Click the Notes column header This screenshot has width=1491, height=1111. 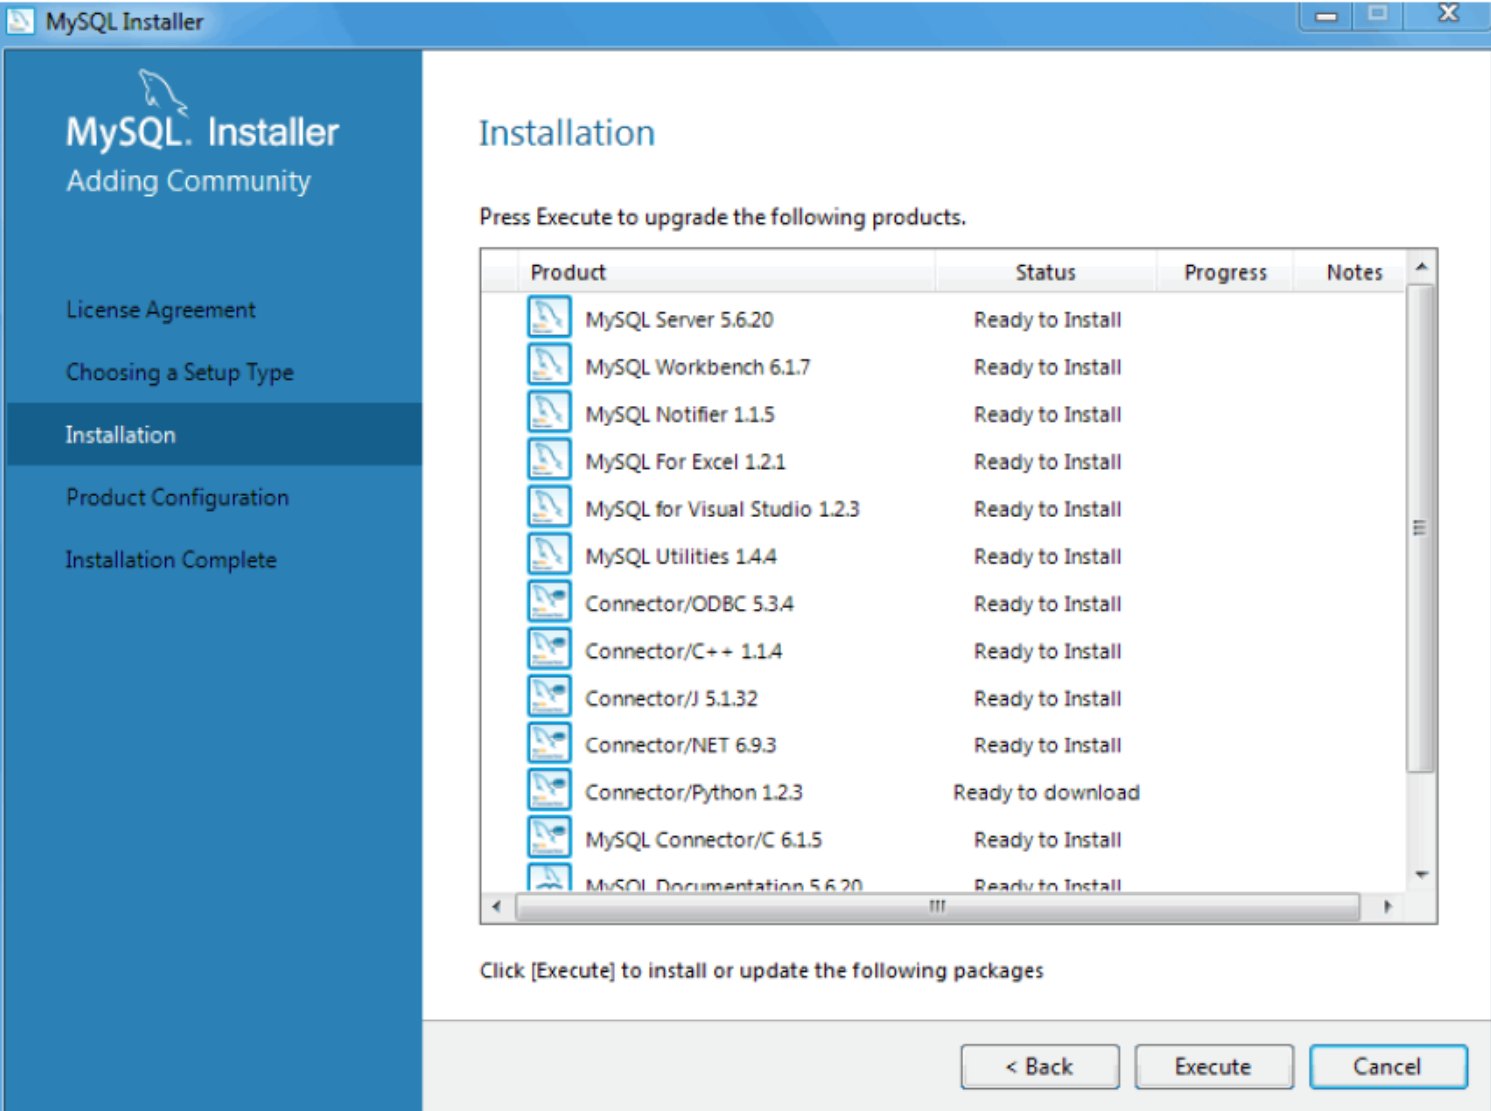(x=1353, y=271)
